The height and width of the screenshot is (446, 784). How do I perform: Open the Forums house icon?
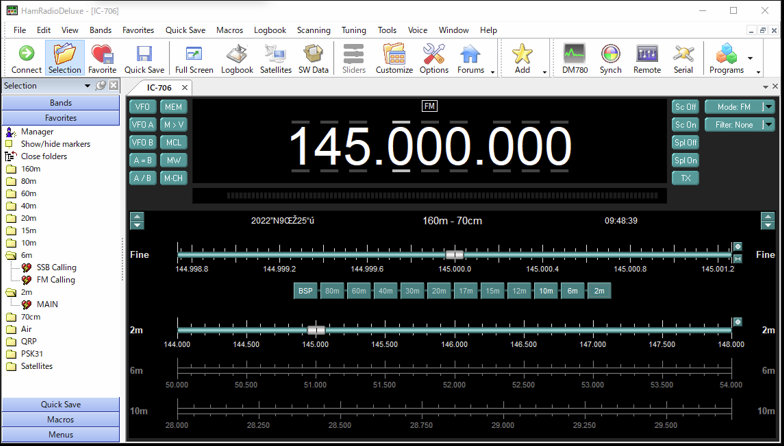[x=470, y=58]
